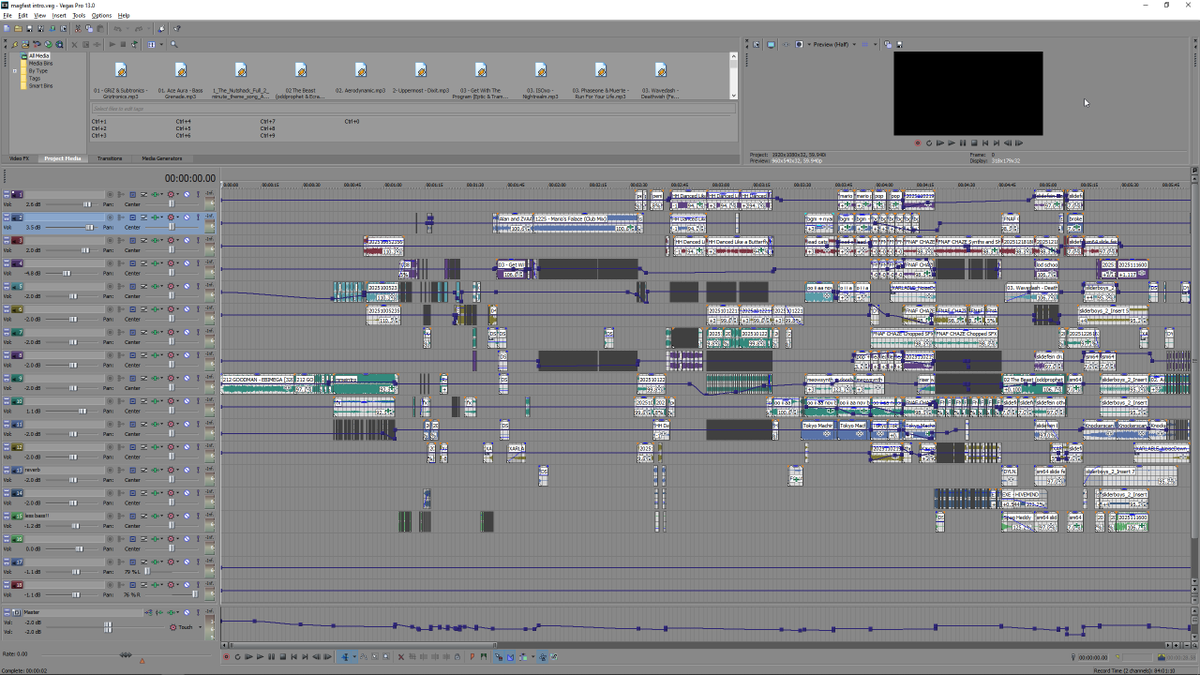Click Pause in the timeline transport bar
1200x675 pixels.
(272, 657)
